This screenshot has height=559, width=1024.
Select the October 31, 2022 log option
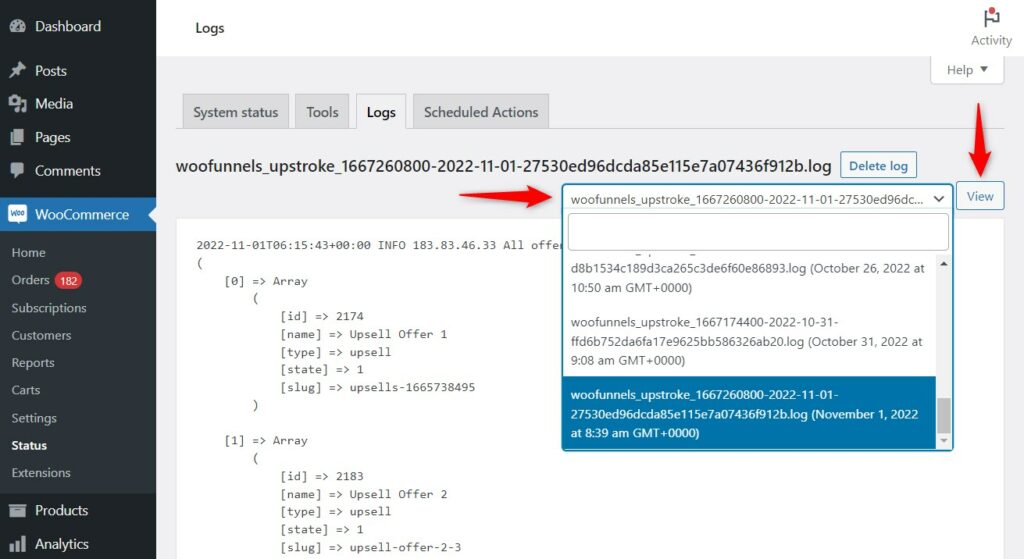pyautogui.click(x=749, y=341)
